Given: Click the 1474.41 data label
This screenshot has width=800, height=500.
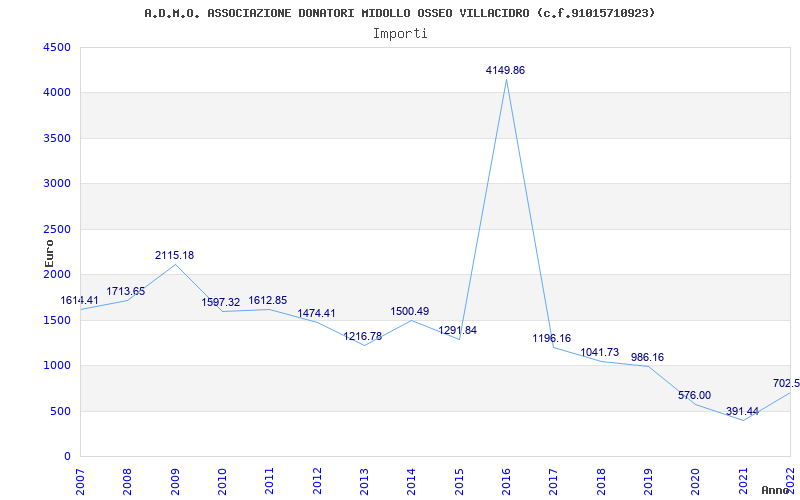Looking at the screenshot, I should click(x=316, y=313).
